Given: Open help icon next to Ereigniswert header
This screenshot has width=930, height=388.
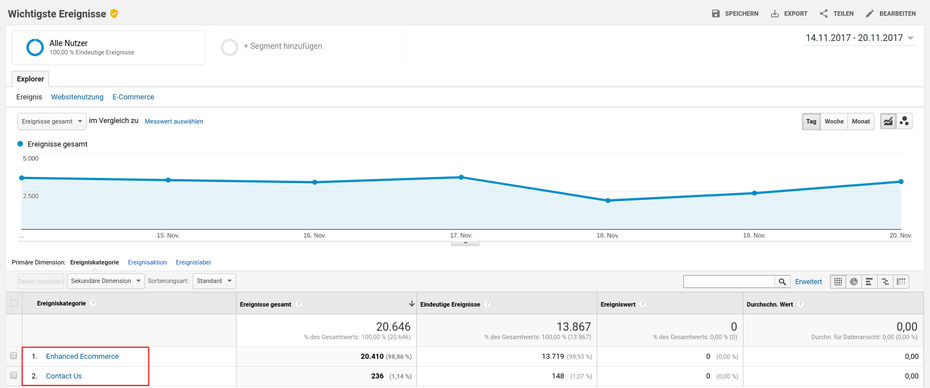Looking at the screenshot, I should (643, 304).
